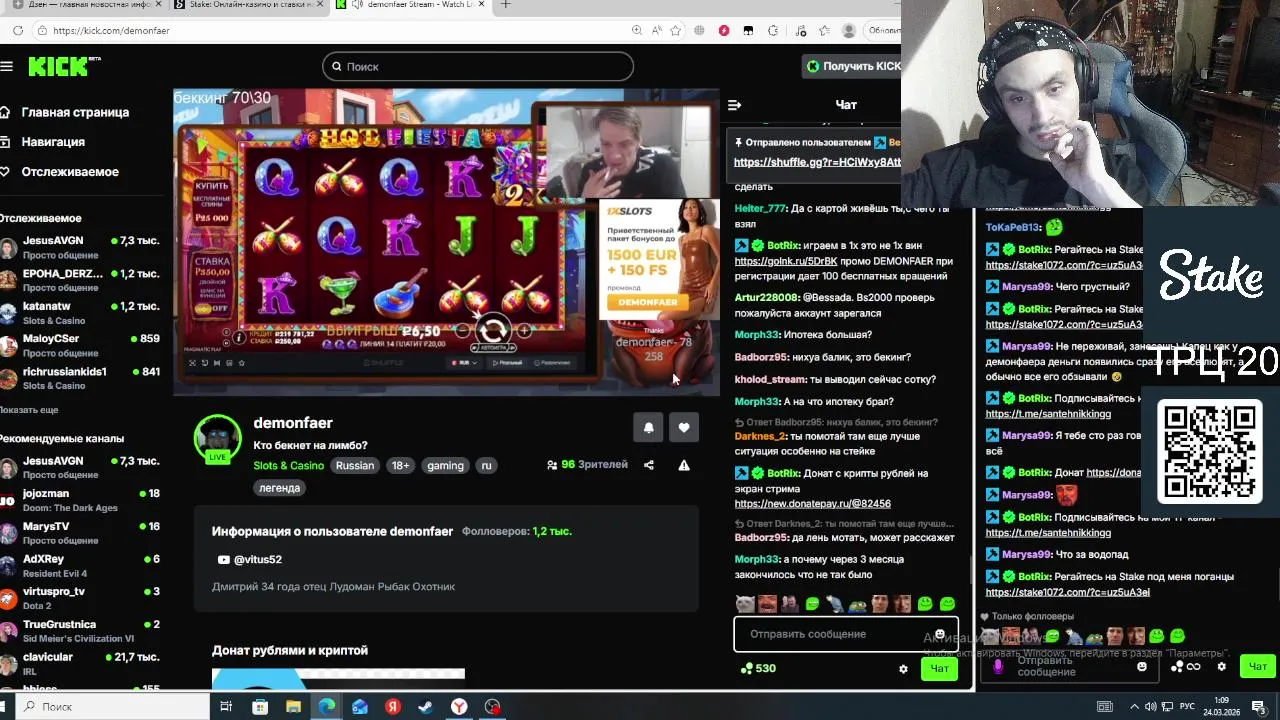Open the @vitus52 YouTube link
The image size is (1280, 720).
(x=250, y=560)
